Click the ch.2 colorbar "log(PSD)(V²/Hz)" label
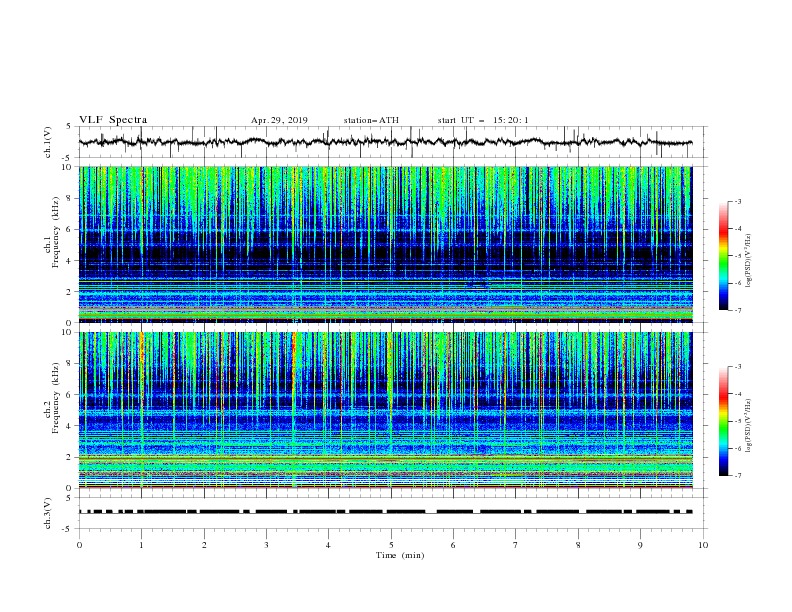Viewport: 792px width, 612px height. click(748, 425)
